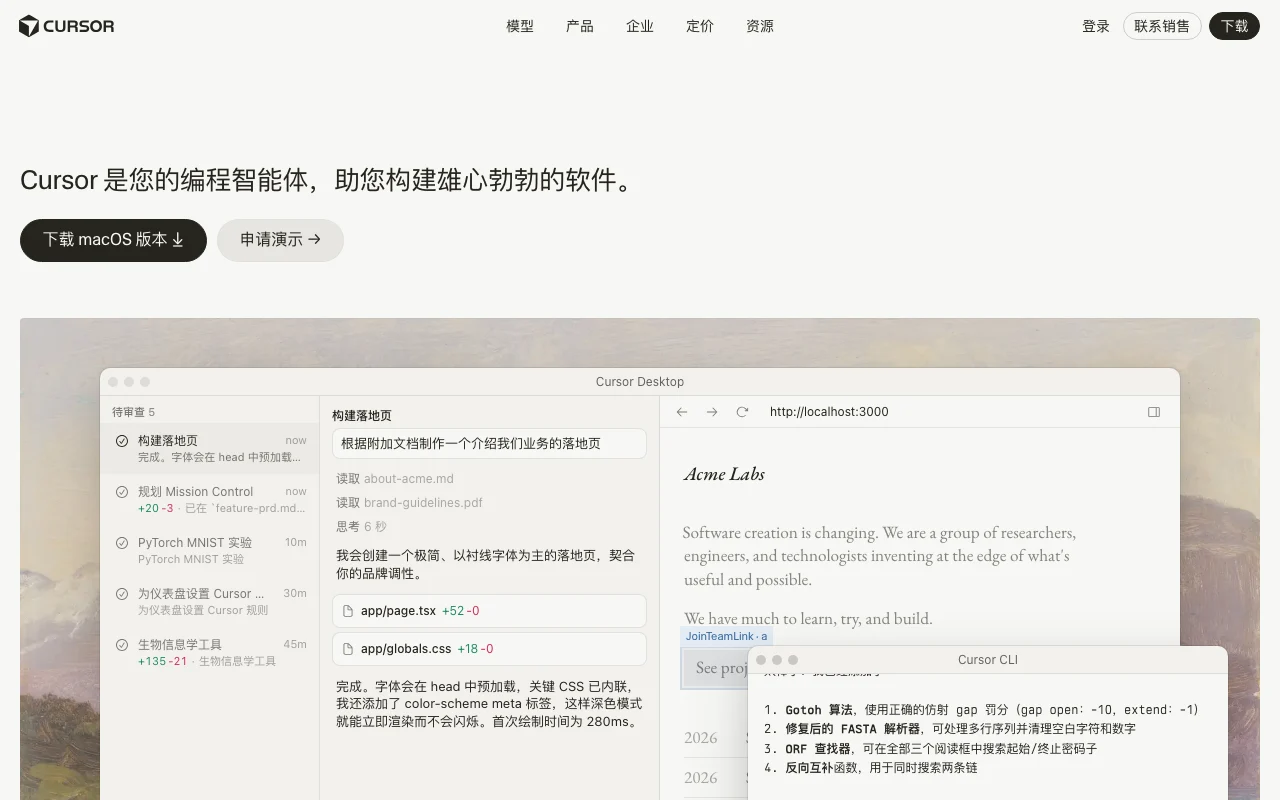Click the 待审查 5 header
The height and width of the screenshot is (800, 1280).
[x=133, y=412]
